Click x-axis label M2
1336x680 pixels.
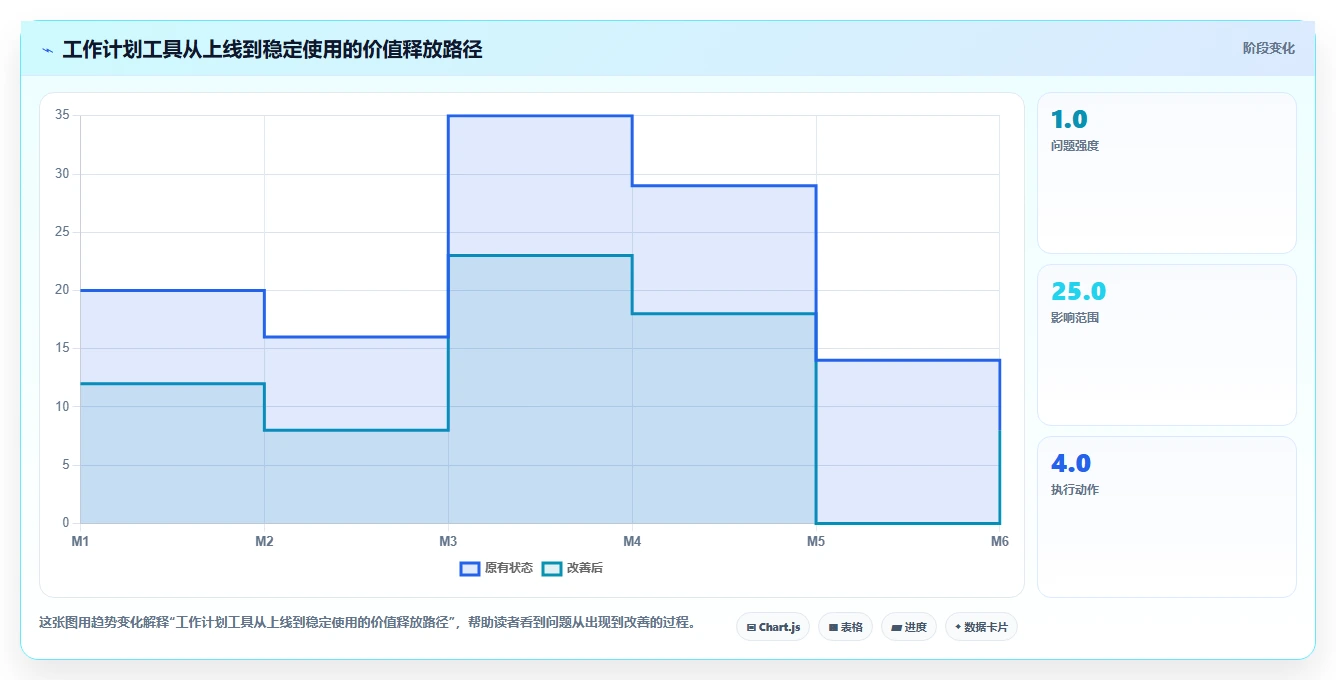tap(264, 541)
